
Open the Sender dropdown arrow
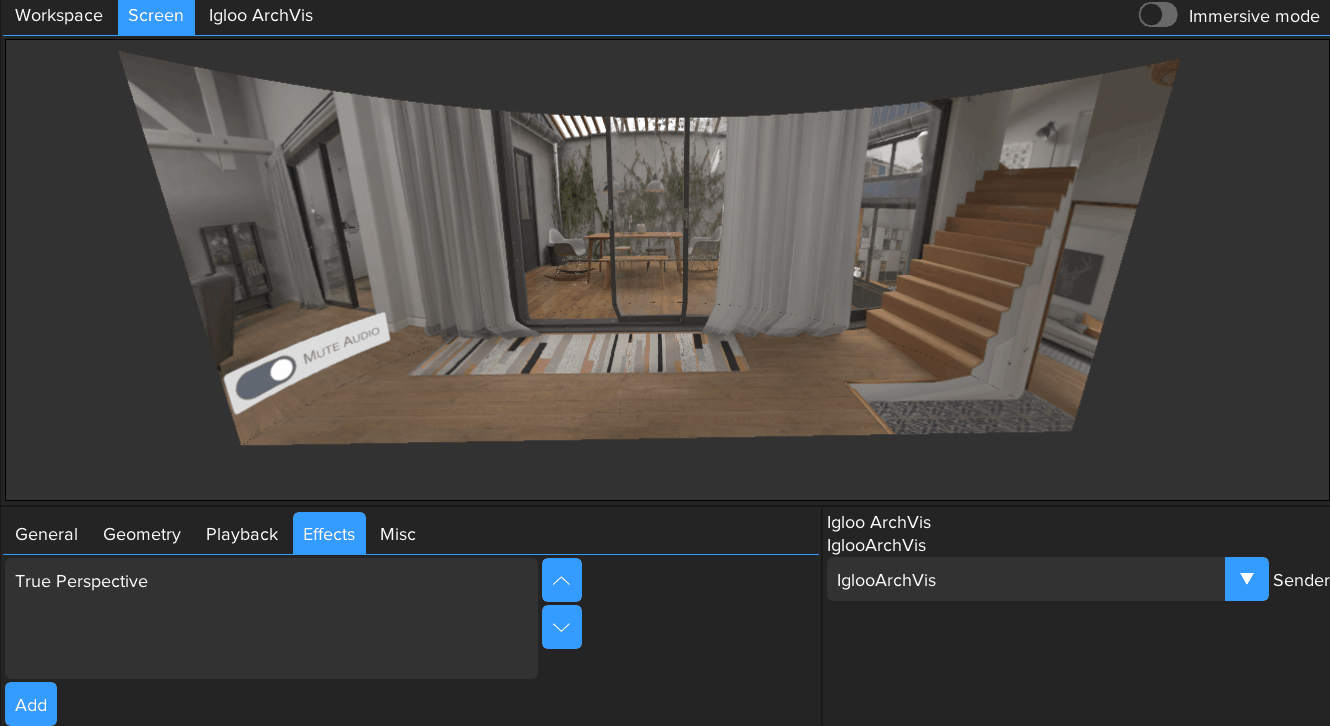coord(1246,579)
